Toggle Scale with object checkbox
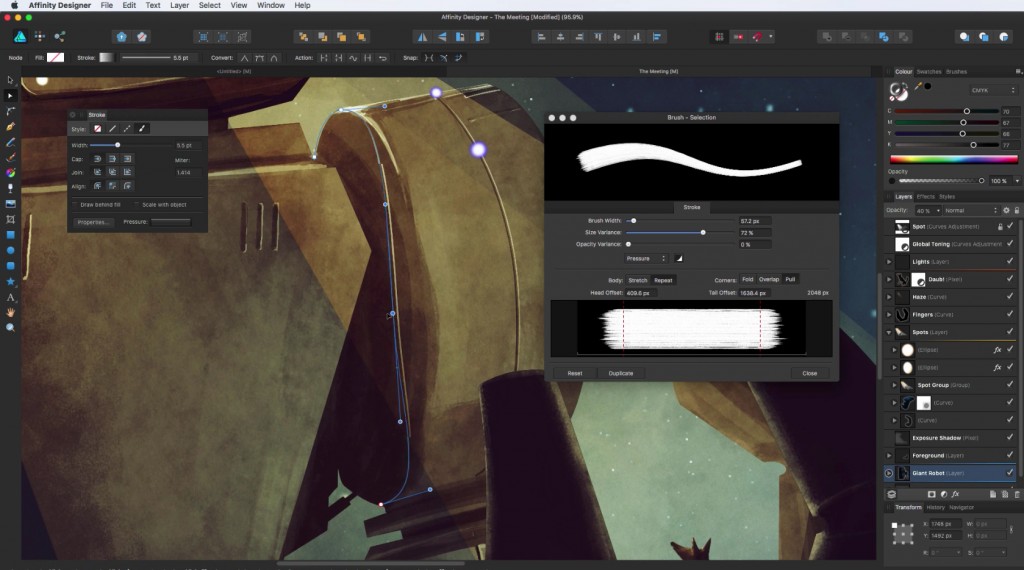 click(137, 204)
